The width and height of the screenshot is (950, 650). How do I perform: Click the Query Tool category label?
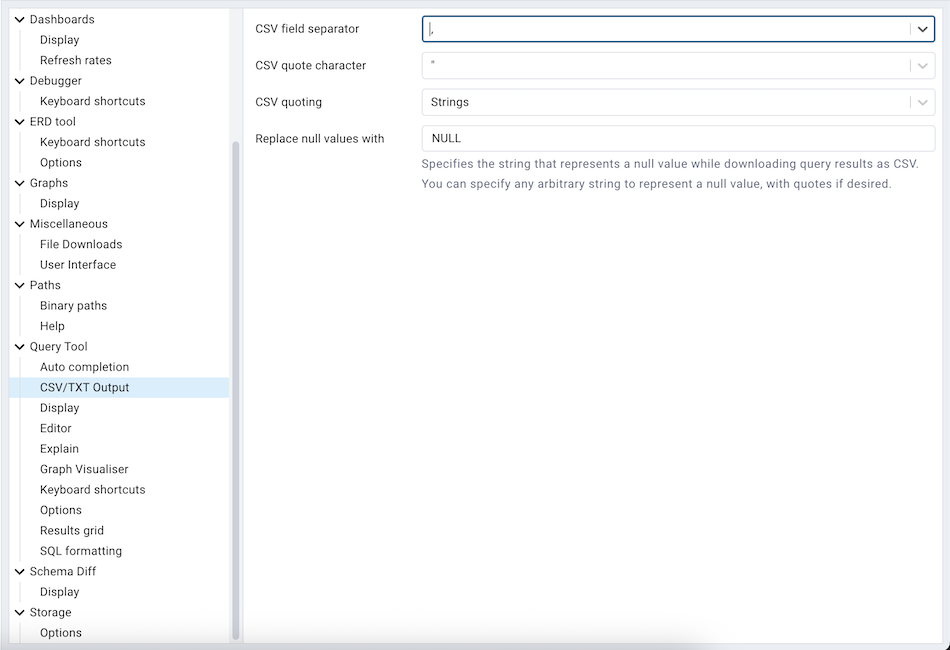point(58,347)
